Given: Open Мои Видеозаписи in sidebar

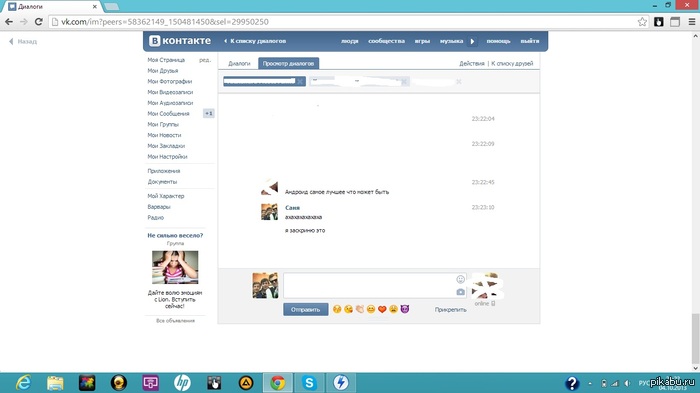Looking at the screenshot, I should pyautogui.click(x=170, y=92).
